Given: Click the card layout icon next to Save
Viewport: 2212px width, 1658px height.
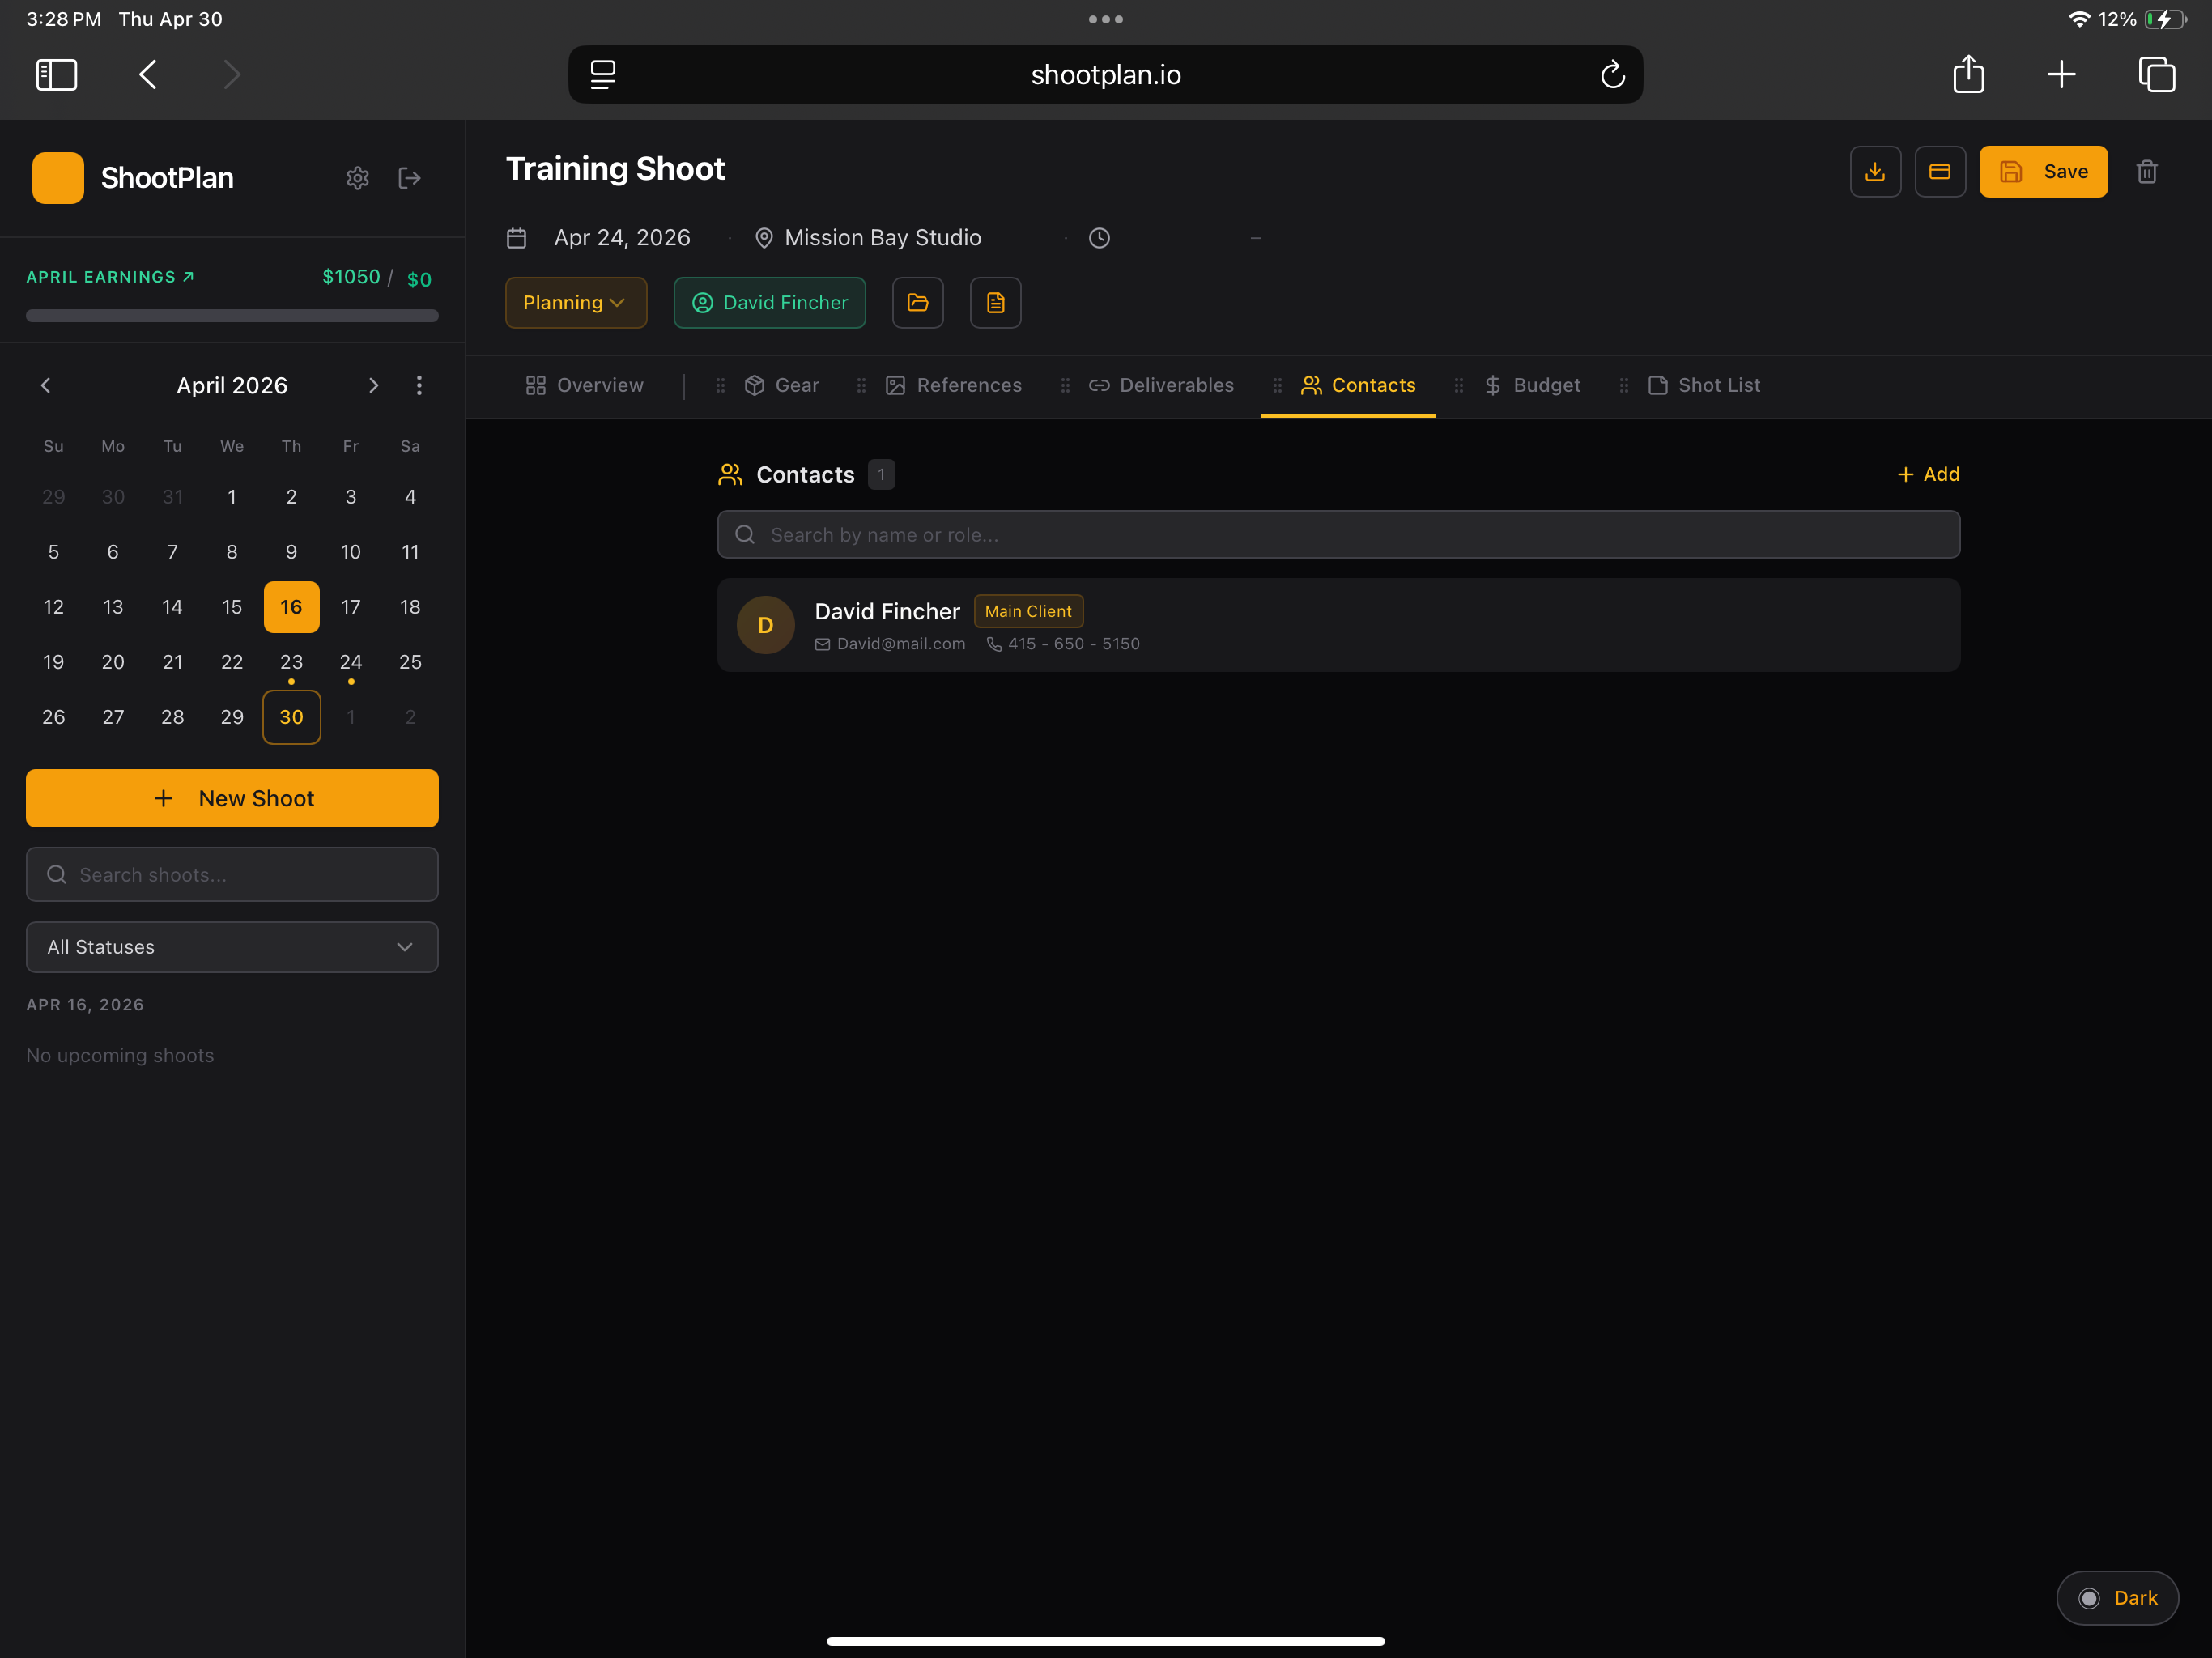Looking at the screenshot, I should coord(1940,172).
